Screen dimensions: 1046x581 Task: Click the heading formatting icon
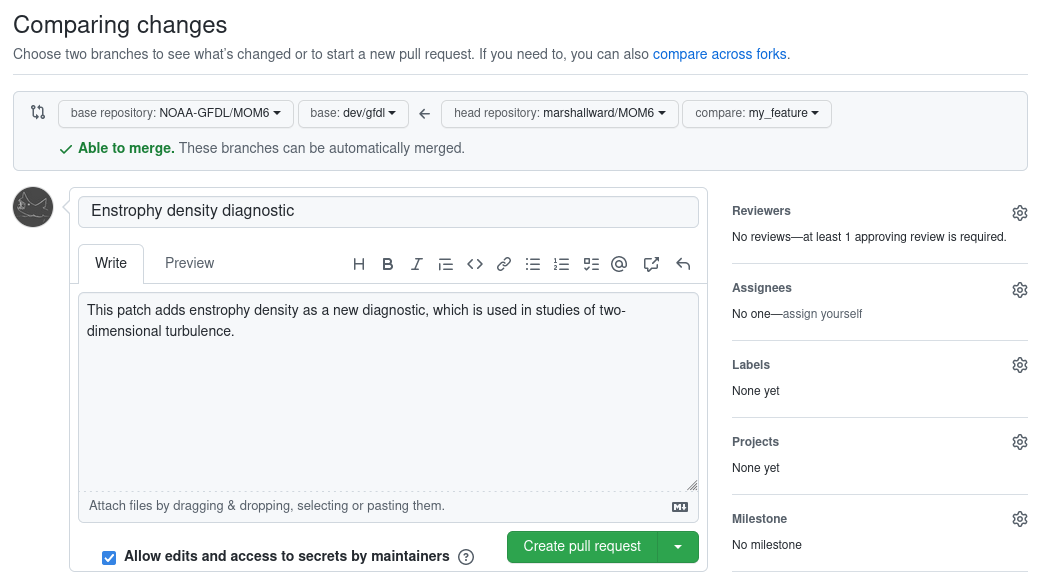(359, 264)
